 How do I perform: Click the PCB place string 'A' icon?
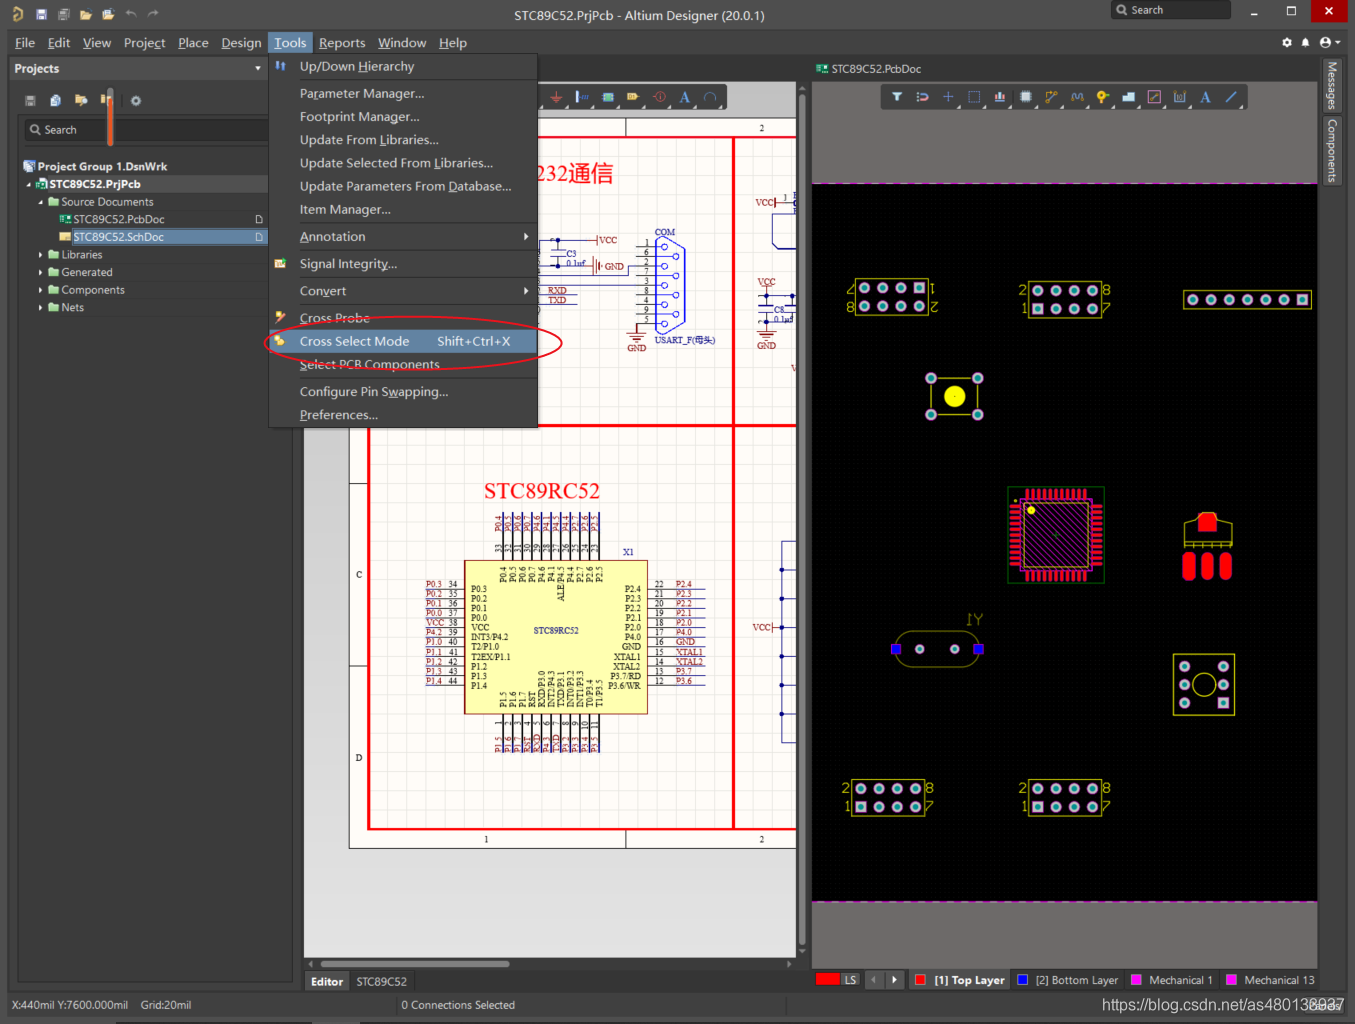(x=1205, y=97)
